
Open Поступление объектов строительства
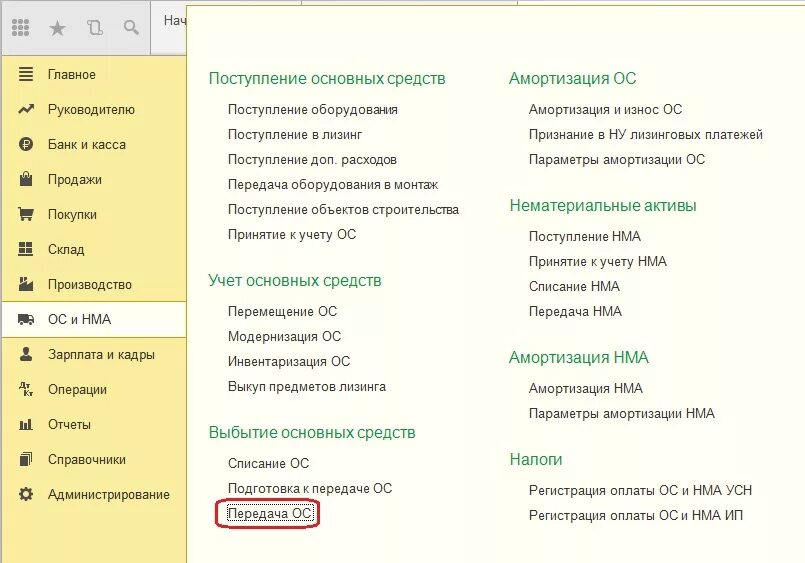click(343, 209)
